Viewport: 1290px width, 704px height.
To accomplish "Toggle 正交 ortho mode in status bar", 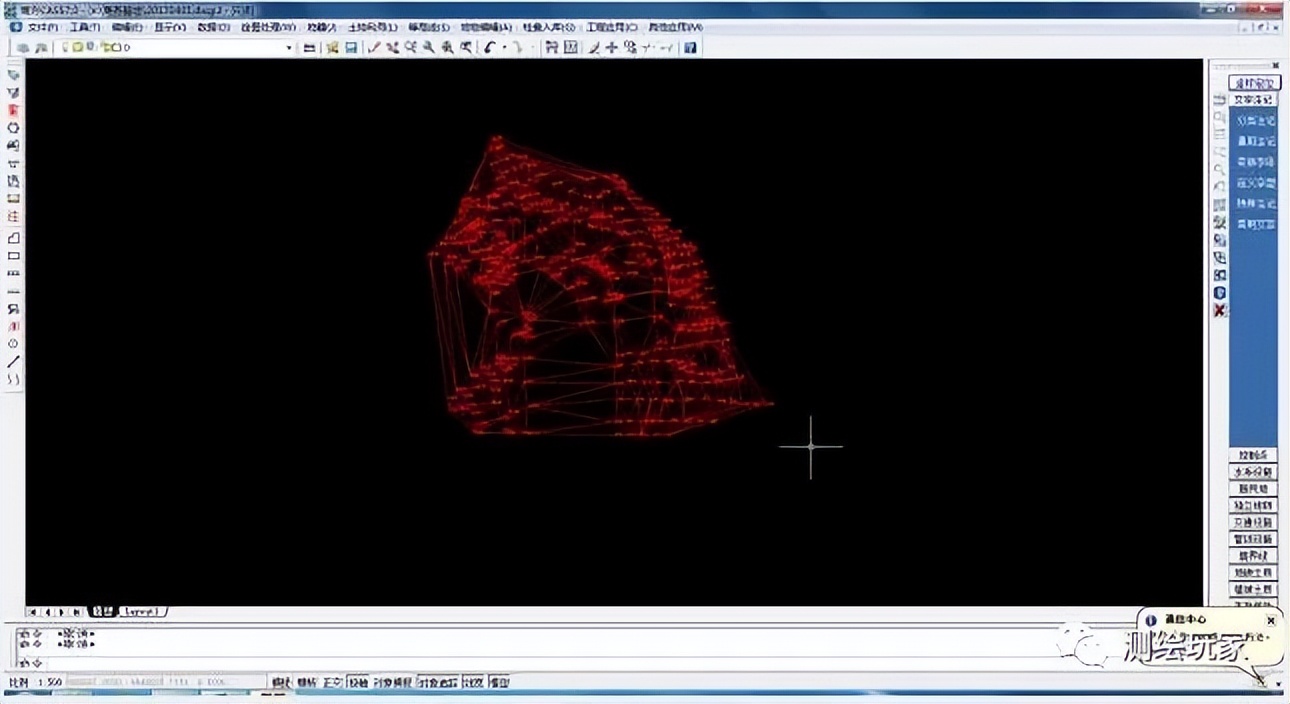I will click(x=331, y=682).
